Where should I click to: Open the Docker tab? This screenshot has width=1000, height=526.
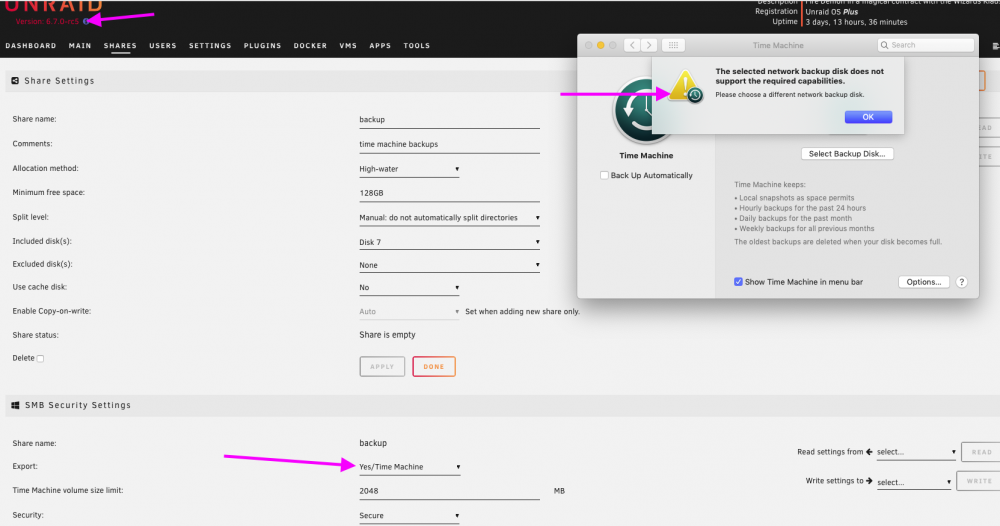(310, 46)
